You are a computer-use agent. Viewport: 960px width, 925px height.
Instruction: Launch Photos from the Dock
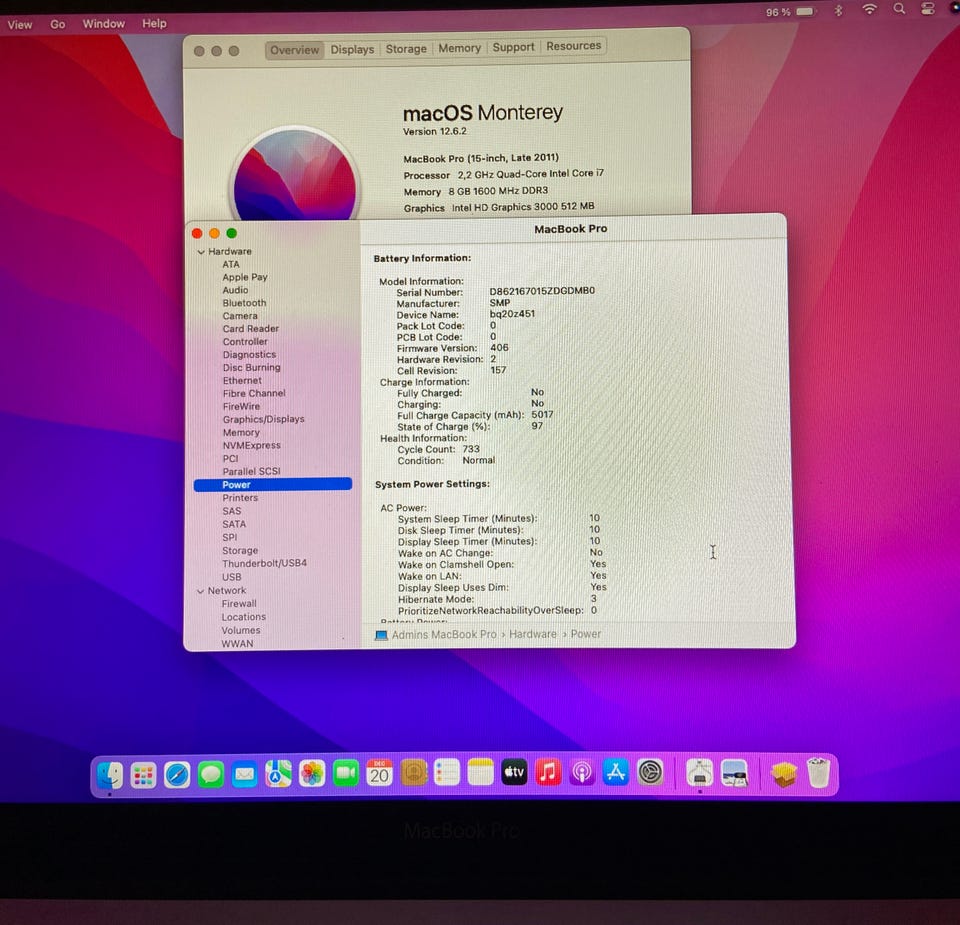click(312, 774)
